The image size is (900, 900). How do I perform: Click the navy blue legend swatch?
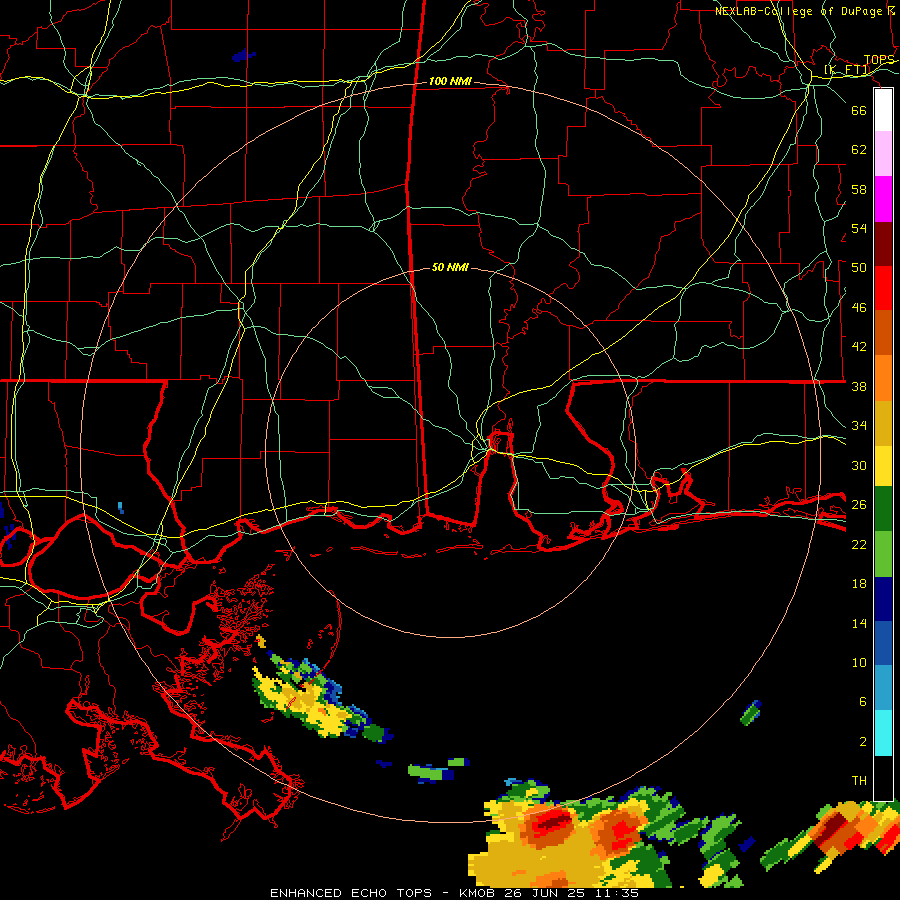coord(883,599)
